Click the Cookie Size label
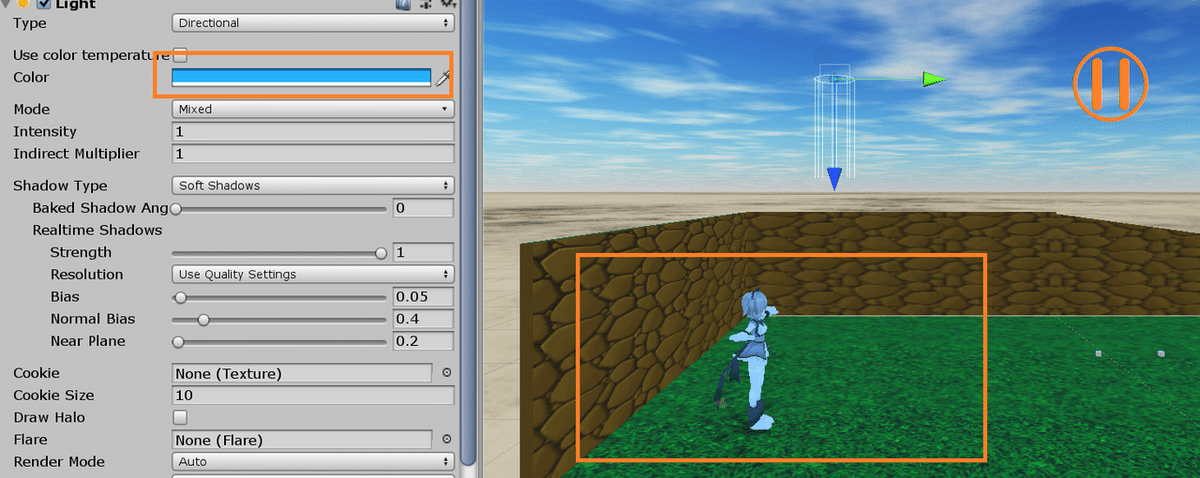This screenshot has height=478, width=1200. (54, 396)
